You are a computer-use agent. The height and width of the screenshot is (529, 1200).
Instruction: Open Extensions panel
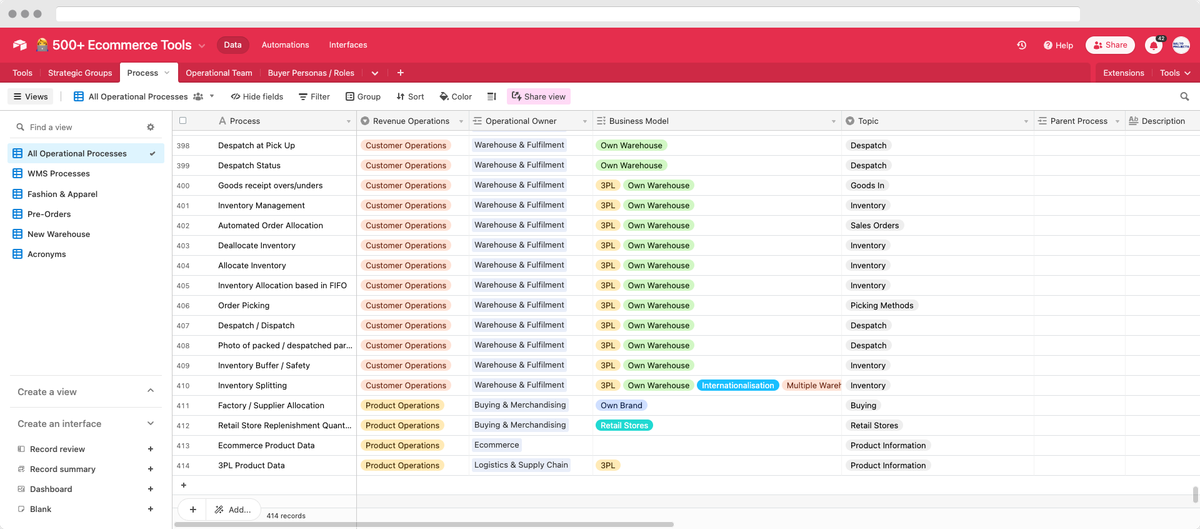click(1123, 73)
